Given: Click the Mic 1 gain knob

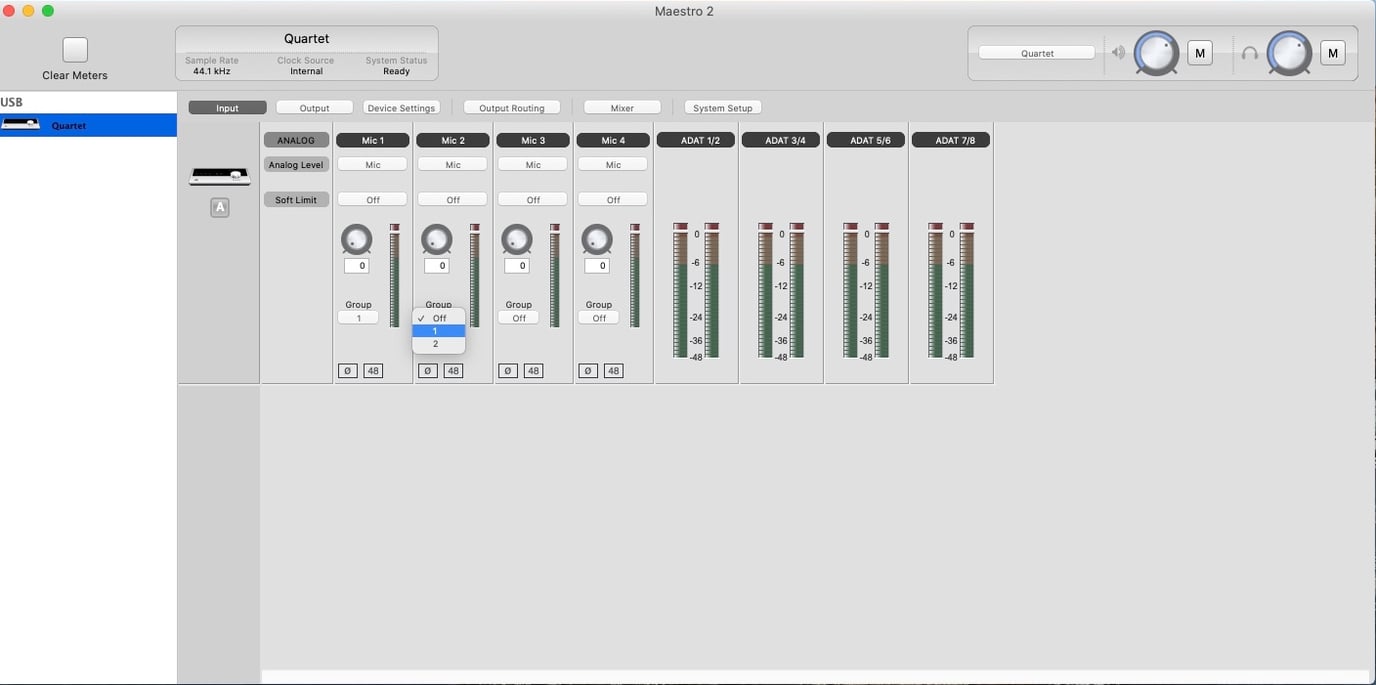Looking at the screenshot, I should (356, 239).
